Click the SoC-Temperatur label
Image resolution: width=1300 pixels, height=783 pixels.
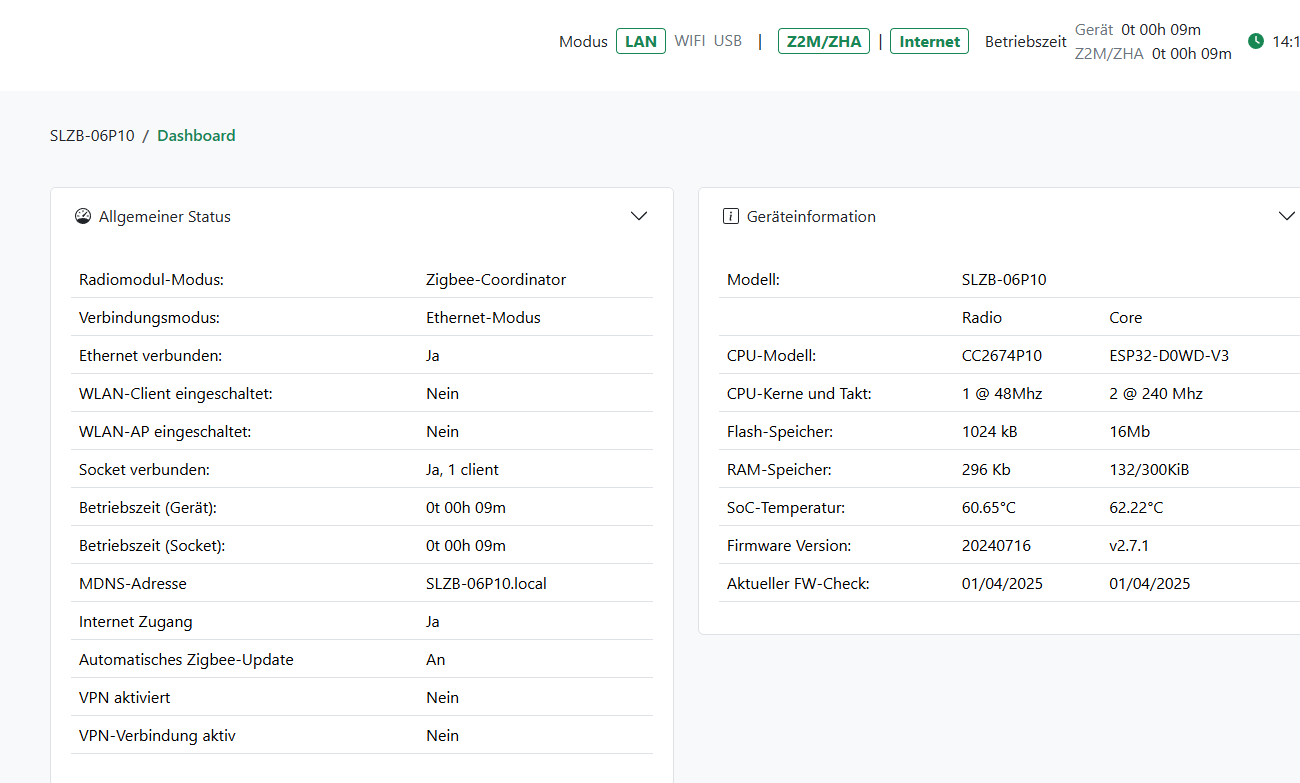tap(786, 508)
